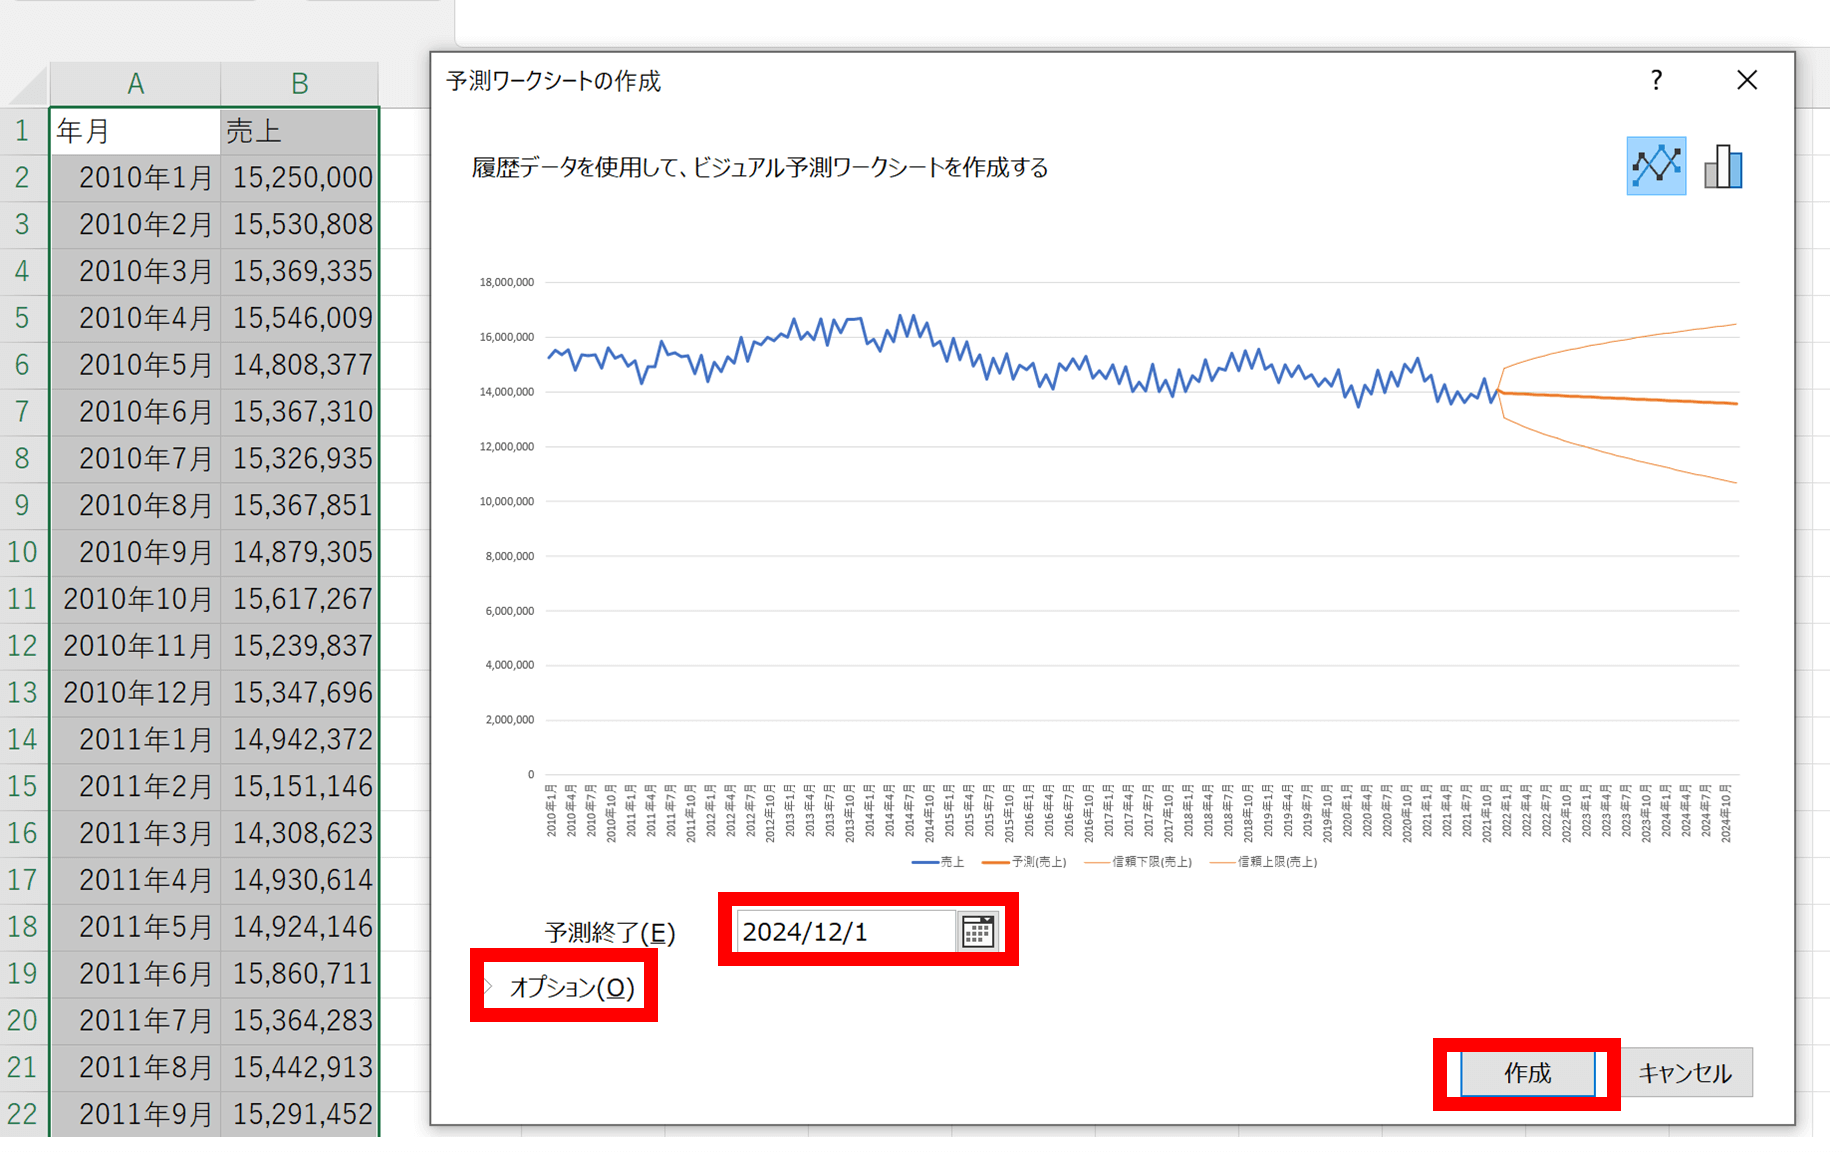Select the 売上 header cell
Screen dimensions: 1843x1152
tap(299, 130)
